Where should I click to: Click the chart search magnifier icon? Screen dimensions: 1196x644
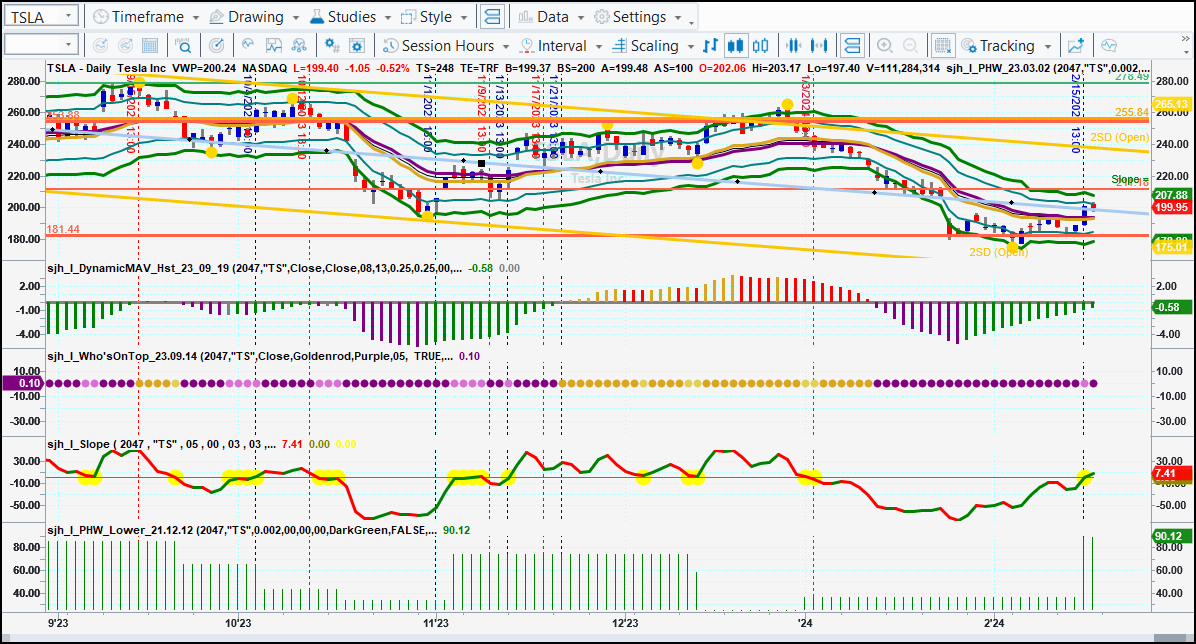coord(183,46)
